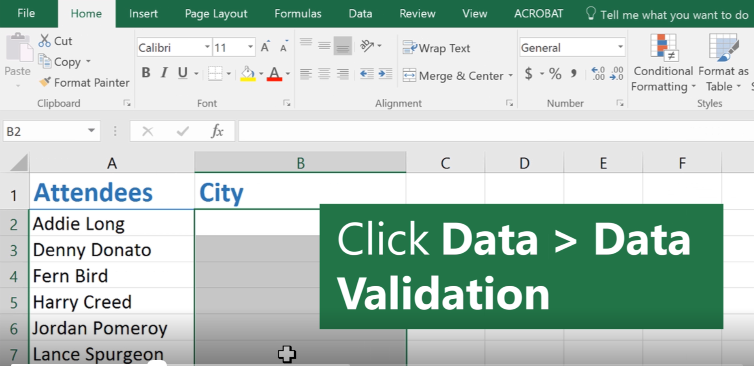Apply Percent Style format

(555, 74)
